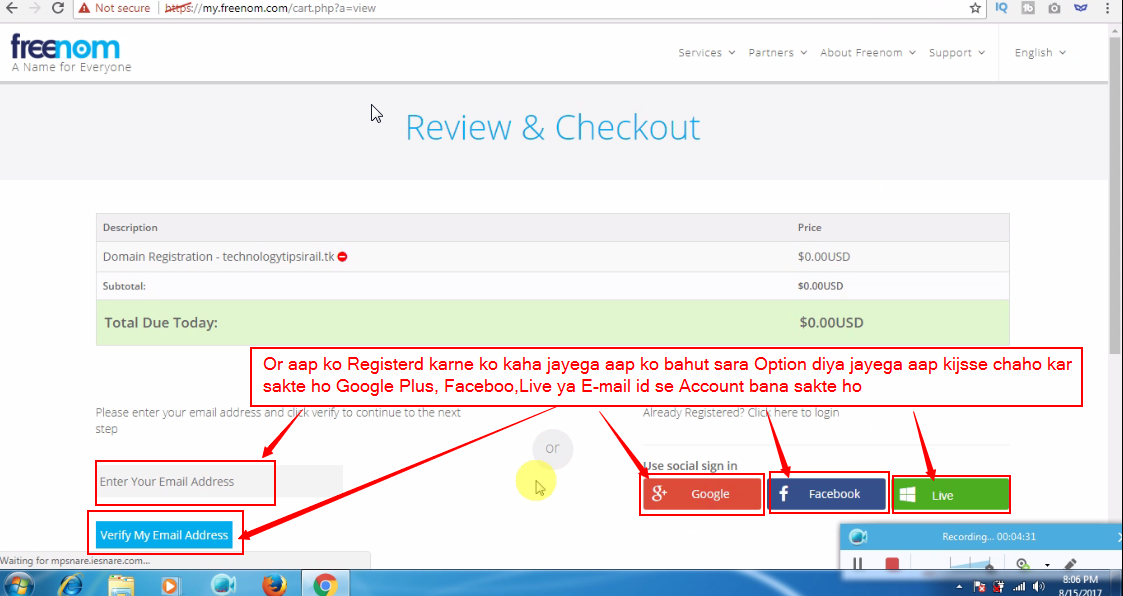Sign in with Facebook button
1123x596 pixels.
coord(826,494)
